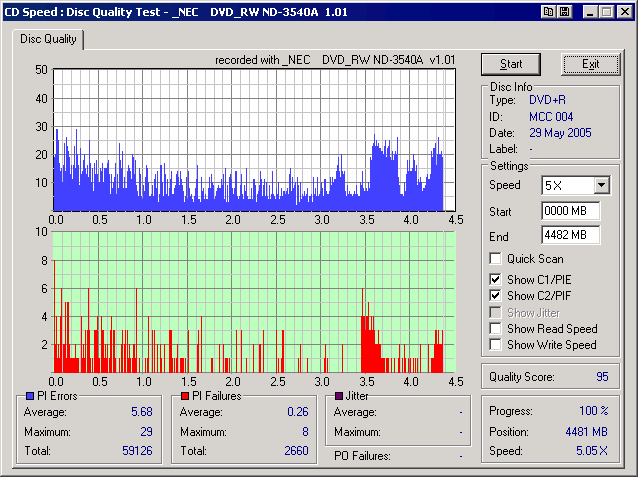Click the copy to clipboard icon in title bar
Image resolution: width=638 pixels, height=477 pixels.
[549, 11]
